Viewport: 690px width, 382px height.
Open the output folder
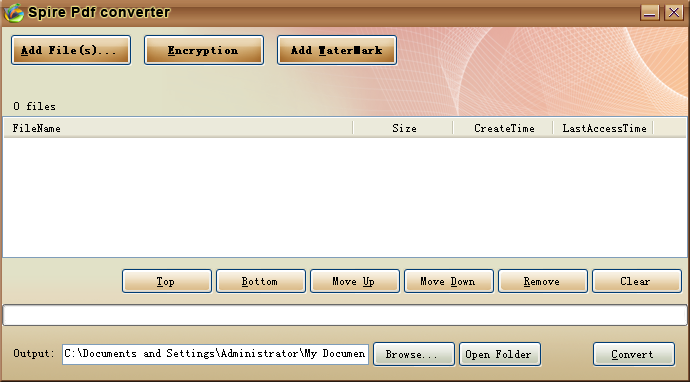(x=499, y=354)
